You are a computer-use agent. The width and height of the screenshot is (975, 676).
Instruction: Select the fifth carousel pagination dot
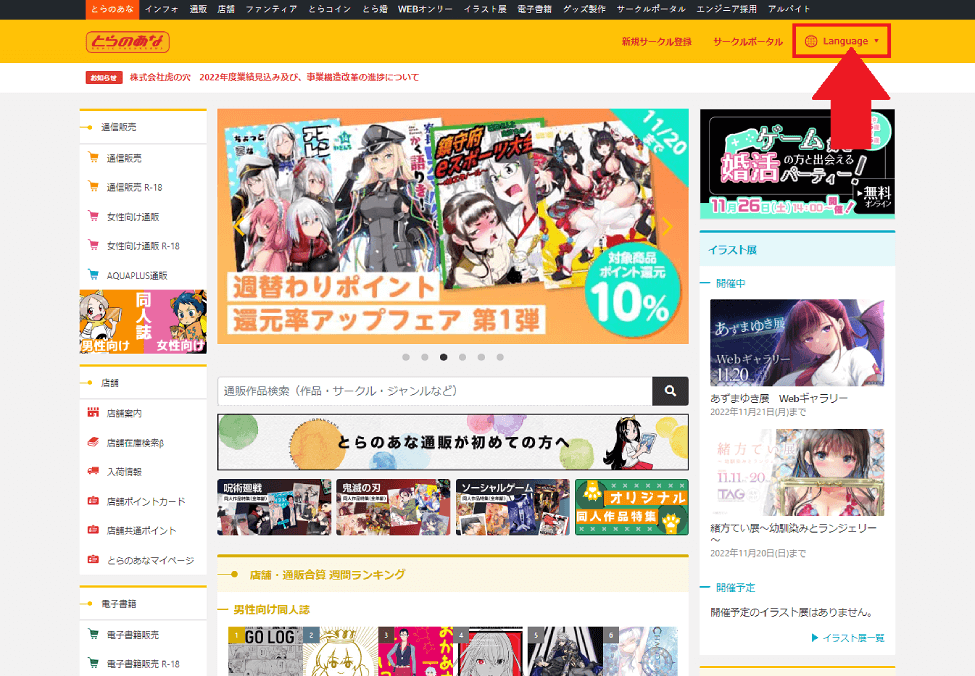click(x=481, y=357)
